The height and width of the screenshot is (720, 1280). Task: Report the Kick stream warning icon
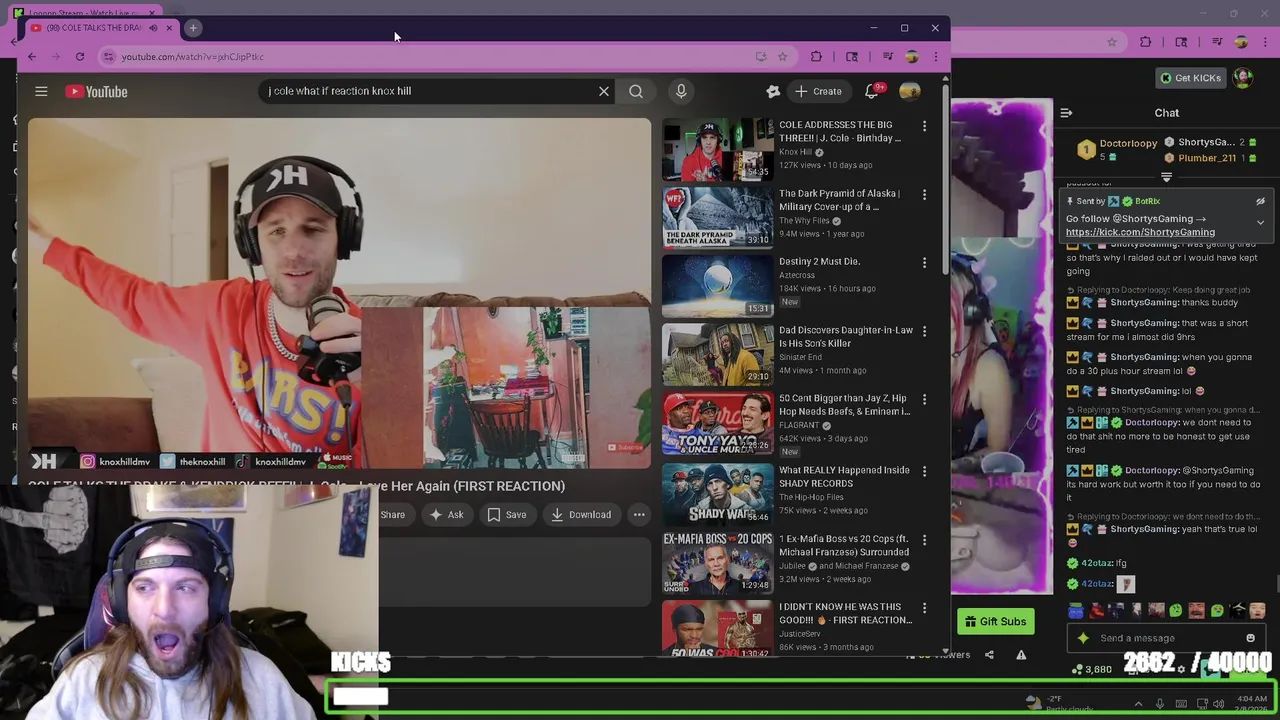tap(1021, 655)
